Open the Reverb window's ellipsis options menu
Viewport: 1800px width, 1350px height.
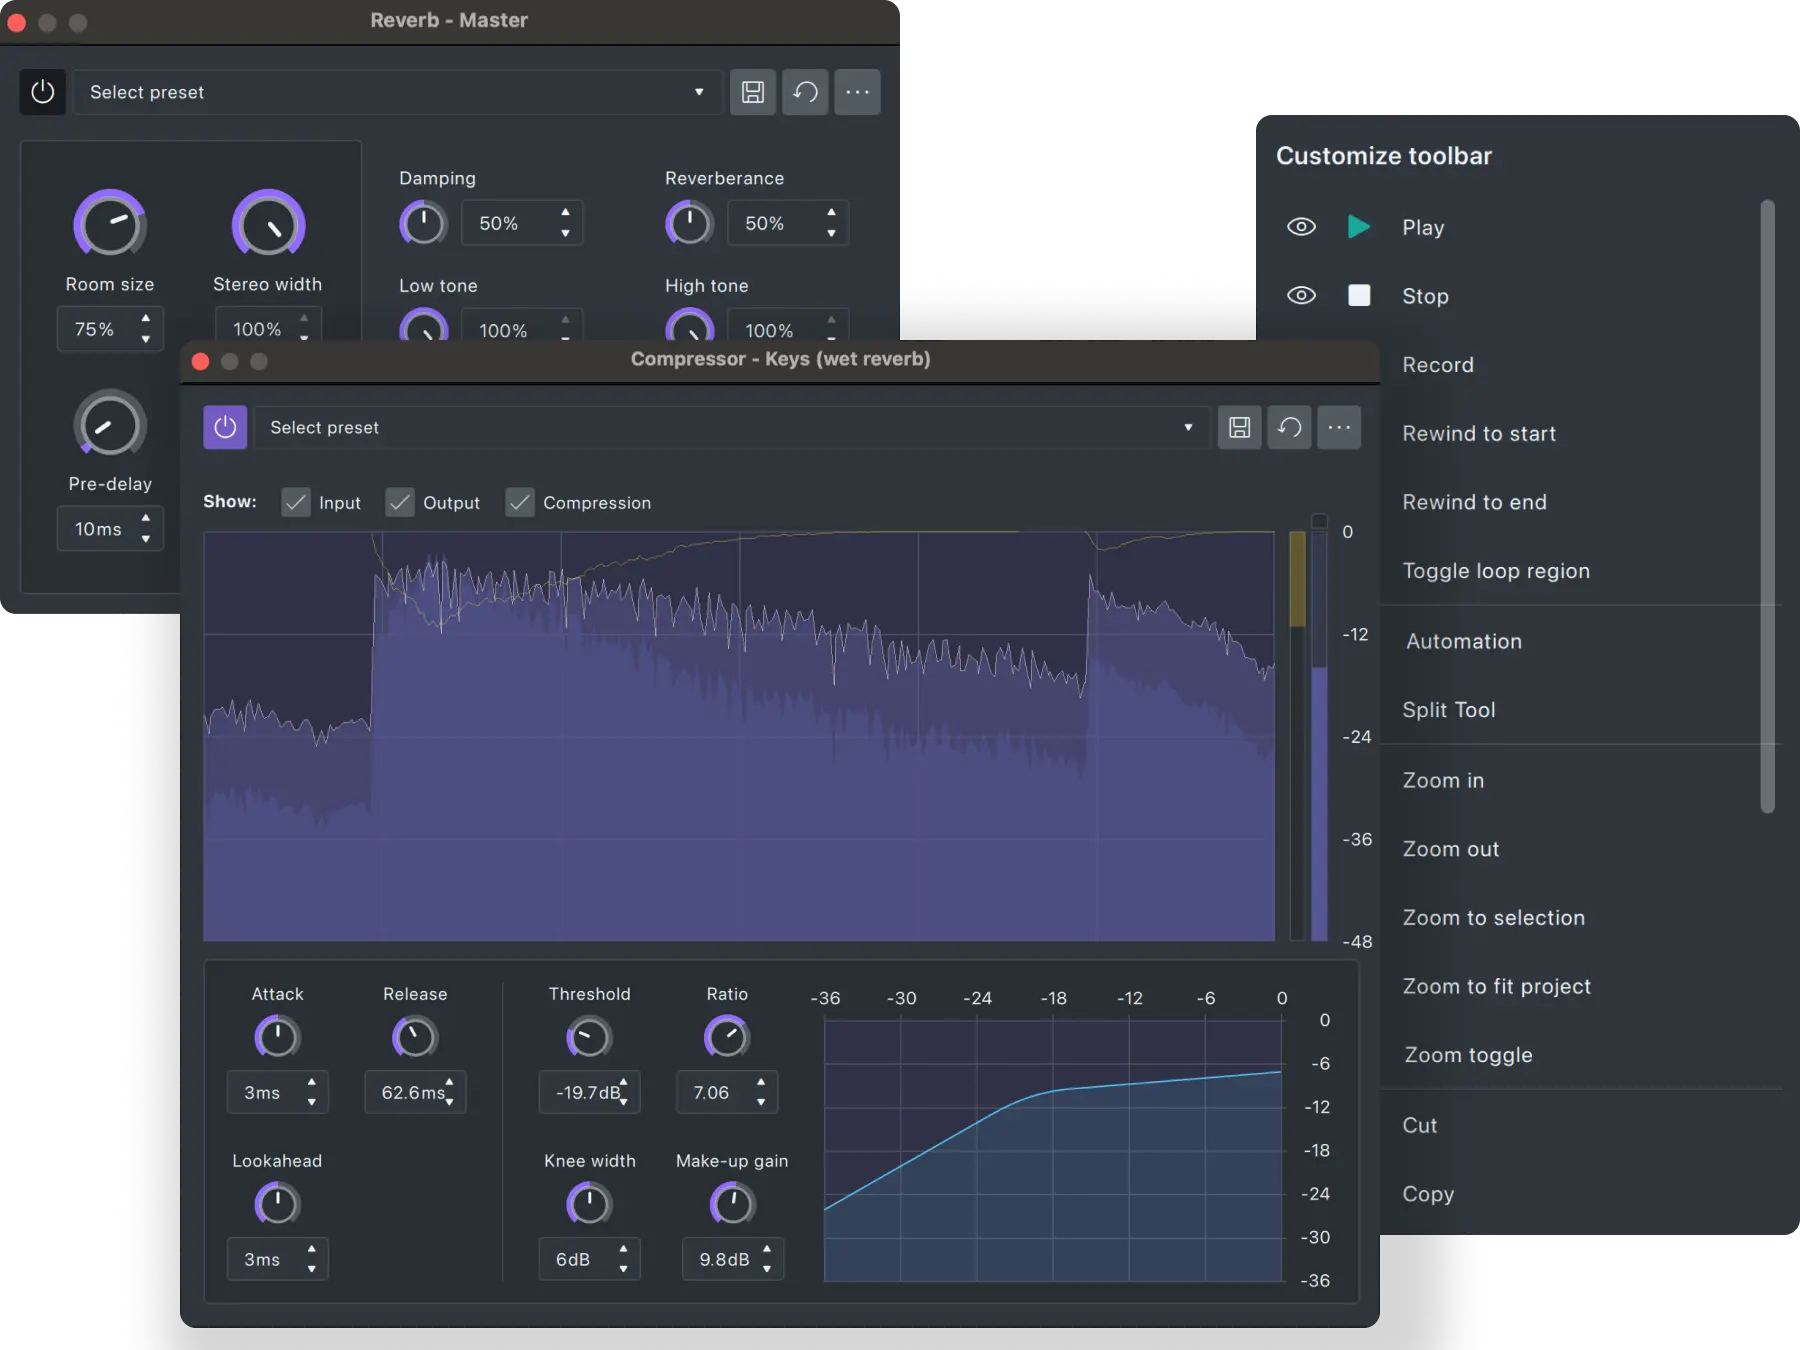pos(857,92)
